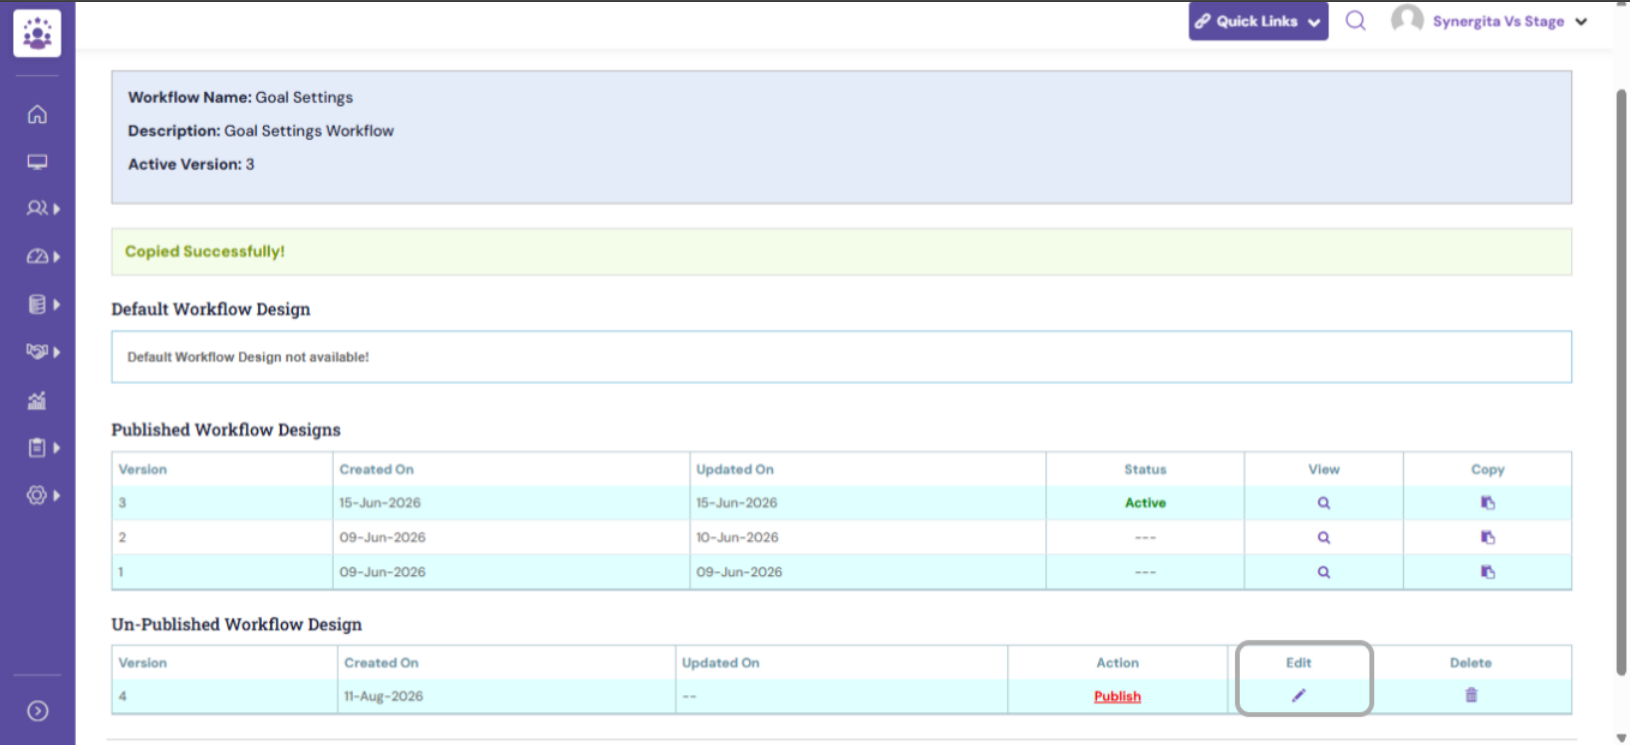Viewport: 1630px width, 745px height.
Task: Expand the people sidebar submenu arrow
Action: tap(57, 209)
